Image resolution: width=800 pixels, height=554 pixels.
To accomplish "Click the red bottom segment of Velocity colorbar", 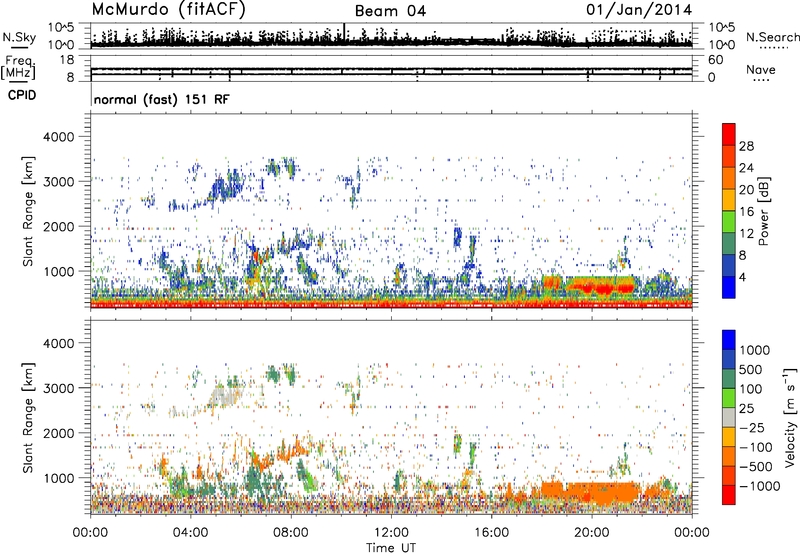I will tap(729, 495).
